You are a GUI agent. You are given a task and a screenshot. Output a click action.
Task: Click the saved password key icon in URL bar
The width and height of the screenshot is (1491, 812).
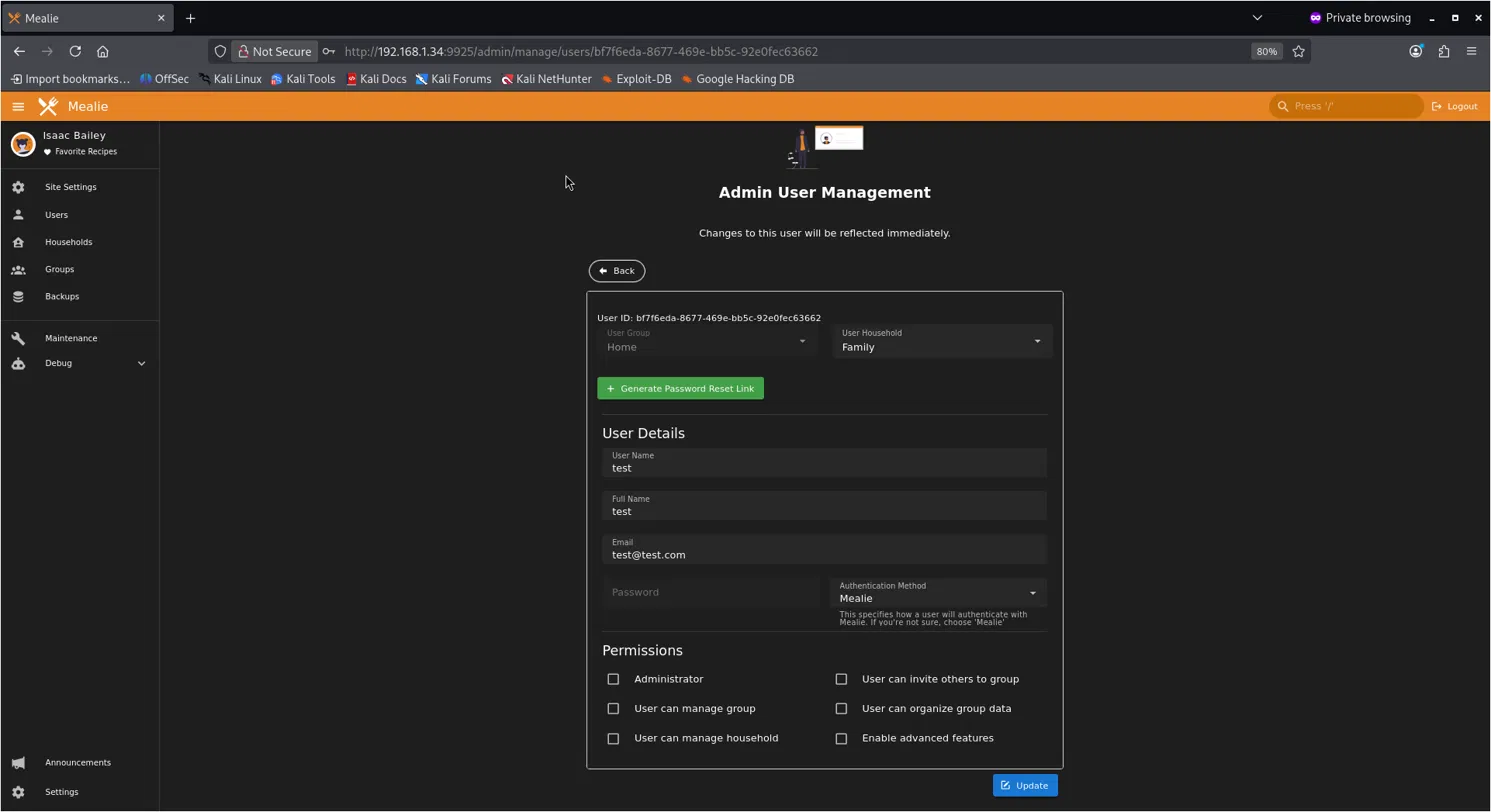[328, 51]
